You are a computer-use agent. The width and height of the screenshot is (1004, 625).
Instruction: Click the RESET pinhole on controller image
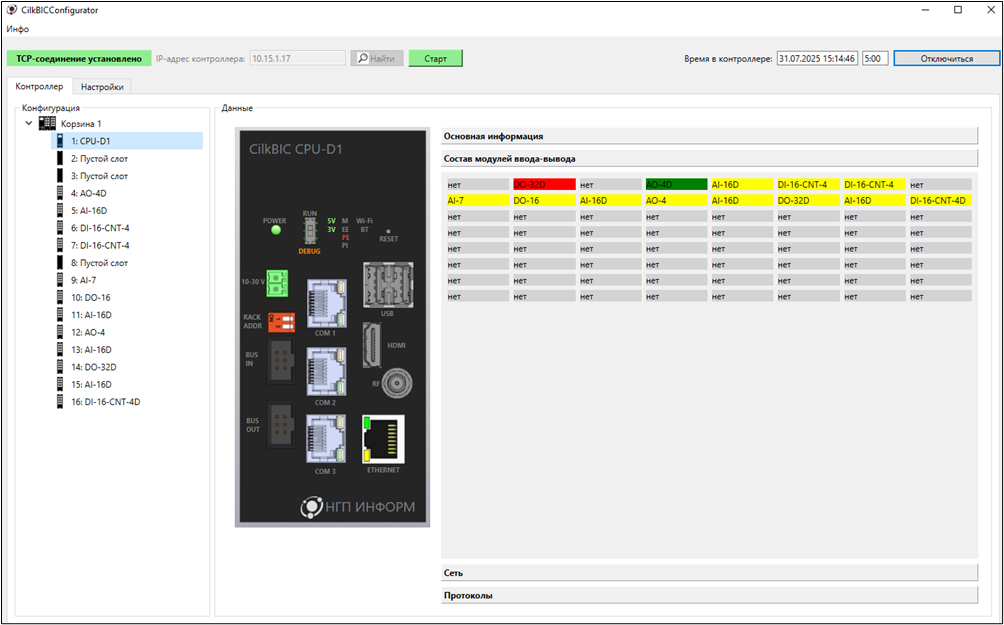pyautogui.click(x=388, y=231)
